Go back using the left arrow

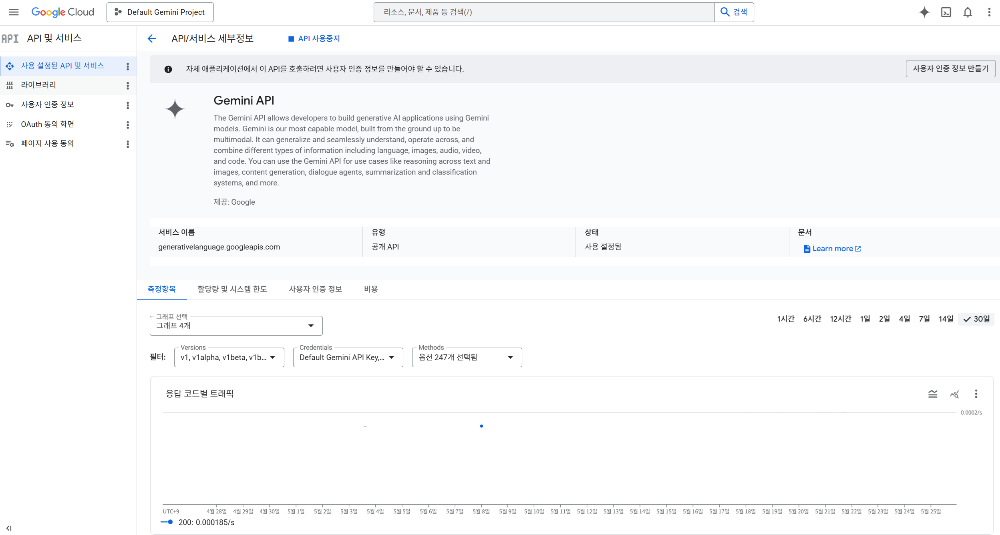[x=152, y=38]
